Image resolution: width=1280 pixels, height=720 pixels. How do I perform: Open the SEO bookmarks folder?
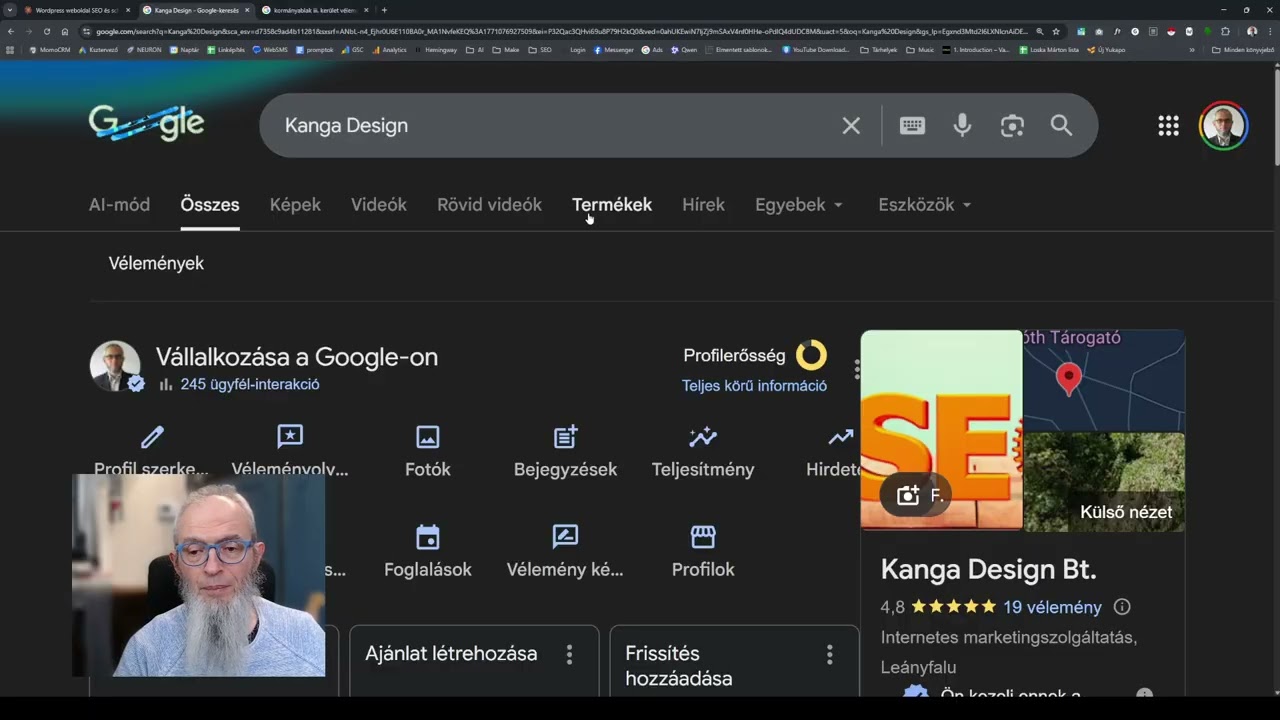540,49
